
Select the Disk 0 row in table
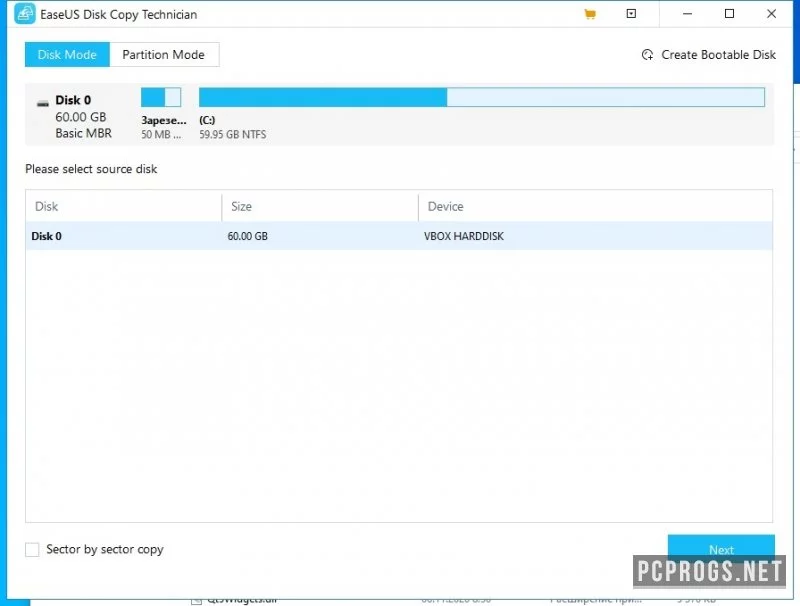click(399, 236)
